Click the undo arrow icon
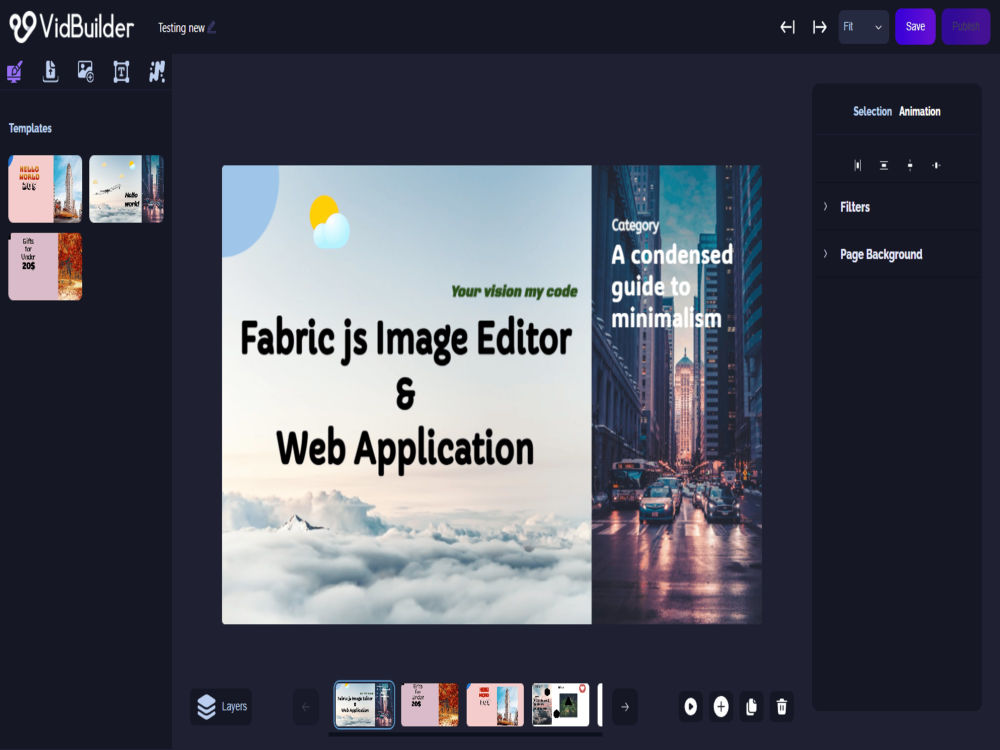 788,27
